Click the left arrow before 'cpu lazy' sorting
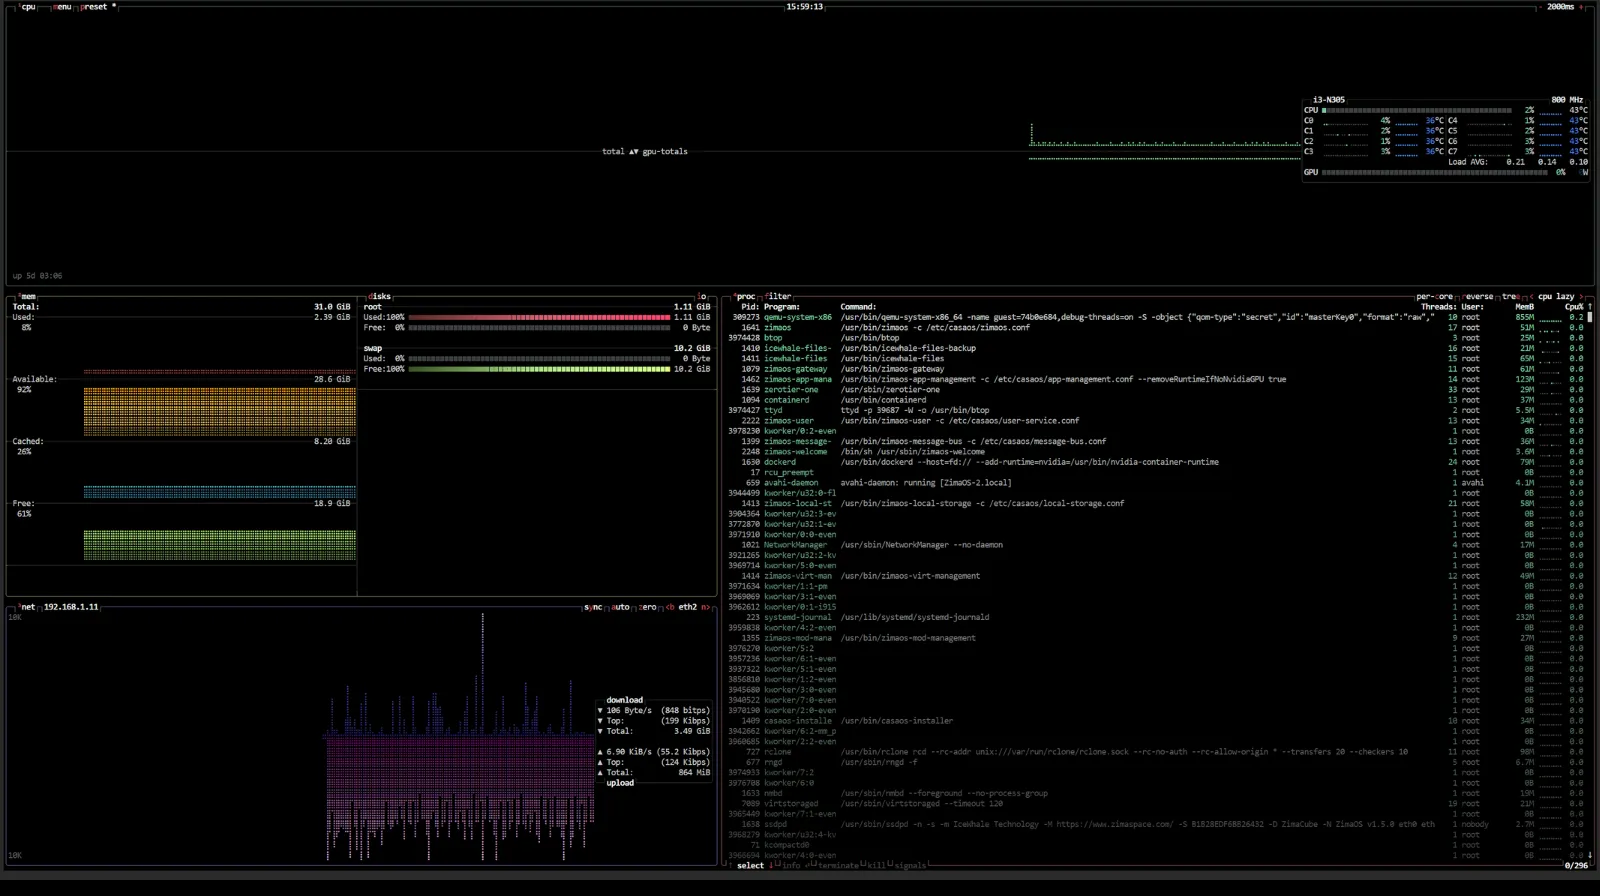Viewport: 1600px width, 896px height. (1531, 297)
